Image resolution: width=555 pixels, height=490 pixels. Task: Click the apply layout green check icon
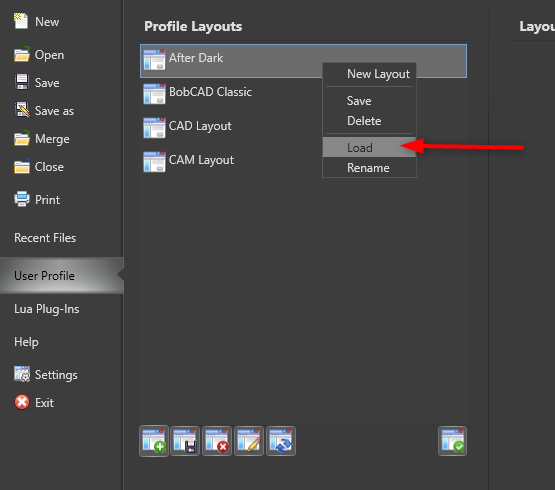(452, 441)
